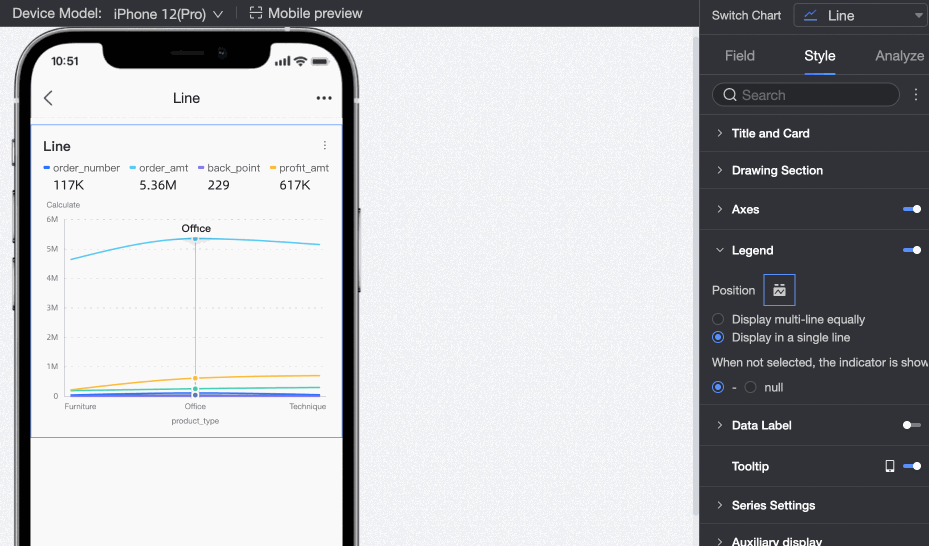
Task: Click the 229 back_point value
Action: pyautogui.click(x=219, y=185)
